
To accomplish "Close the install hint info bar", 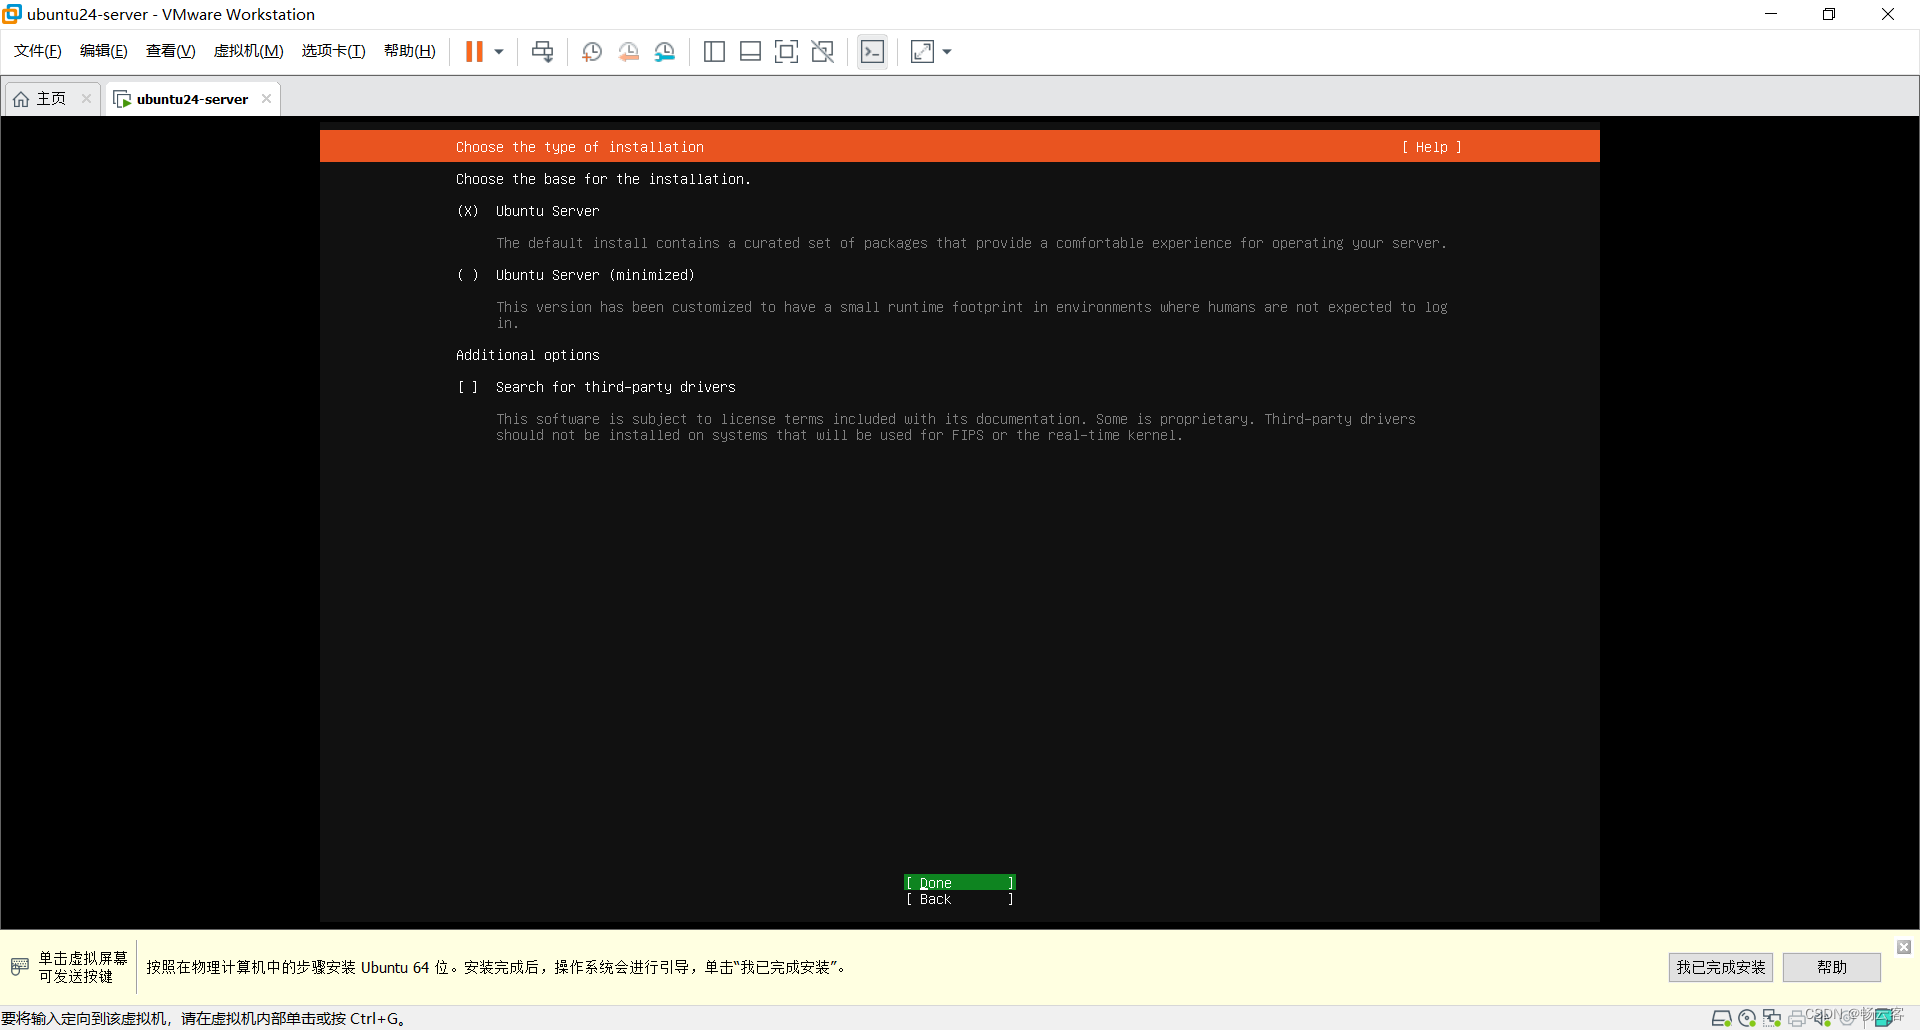I will tap(1904, 946).
